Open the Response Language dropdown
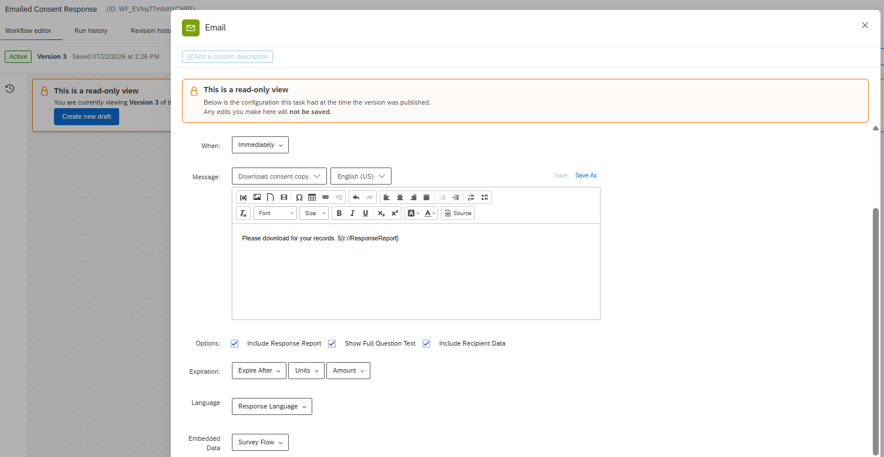 click(272, 406)
